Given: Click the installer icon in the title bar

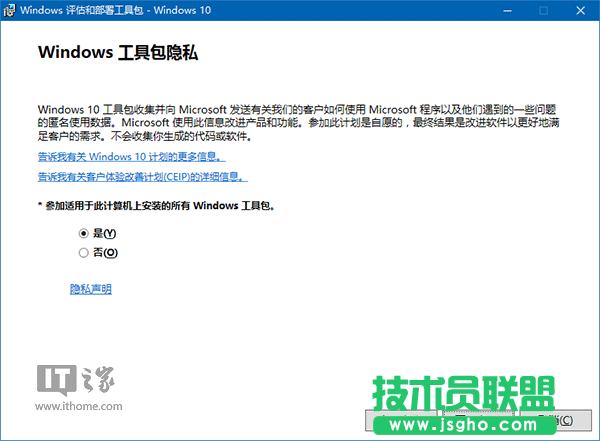Looking at the screenshot, I should [x=9, y=10].
